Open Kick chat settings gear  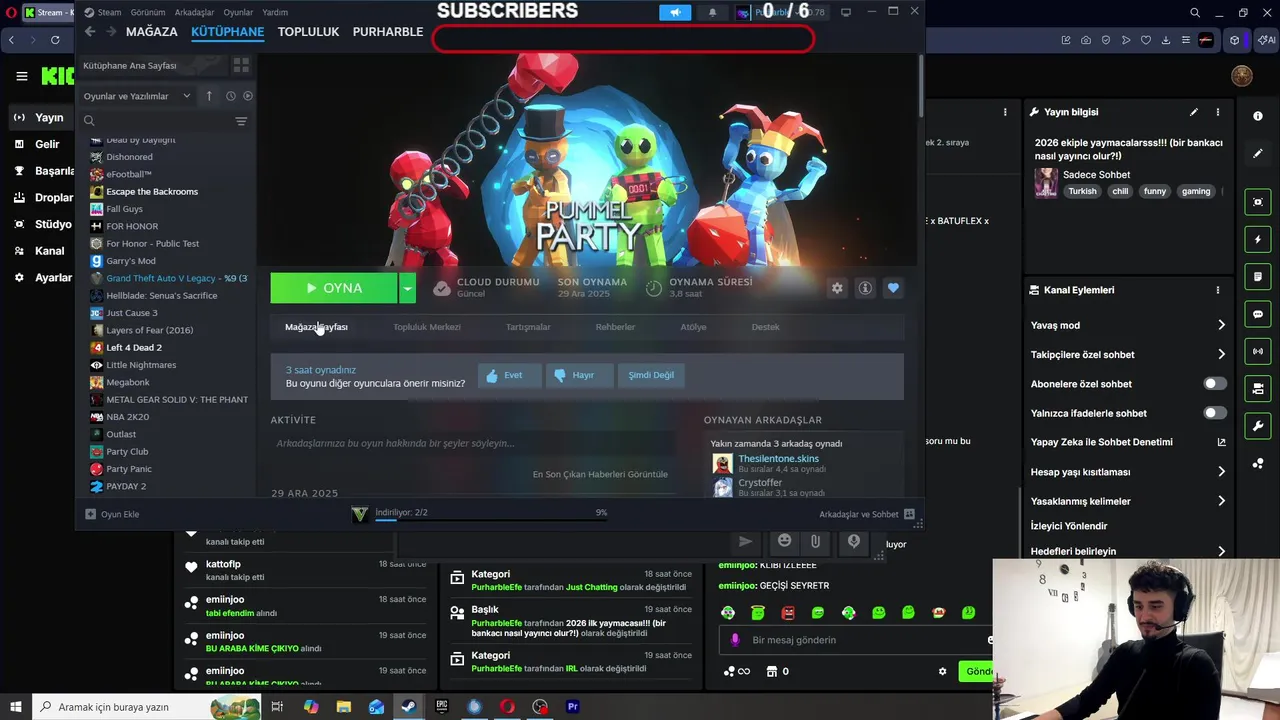coord(942,671)
